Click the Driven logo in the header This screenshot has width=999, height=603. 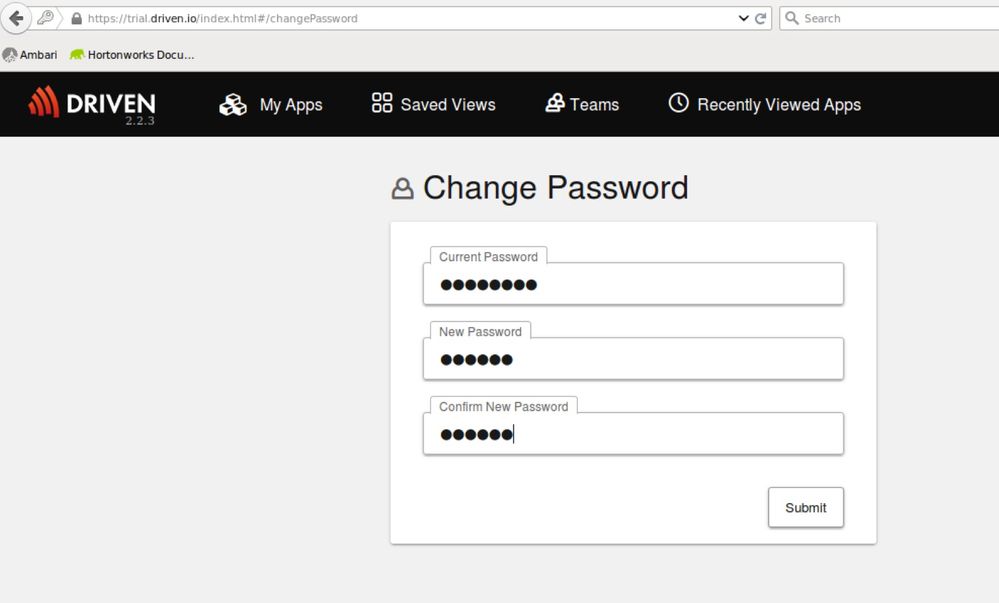click(92, 103)
